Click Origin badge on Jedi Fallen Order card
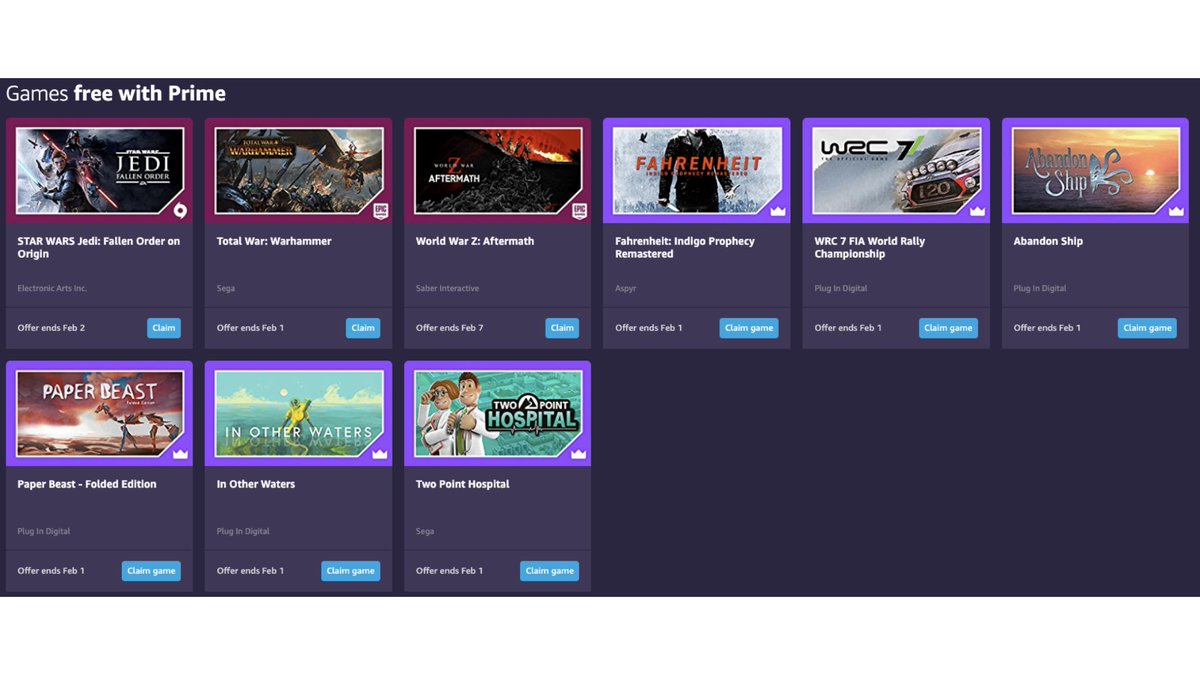The width and height of the screenshot is (1200, 675). (180, 211)
